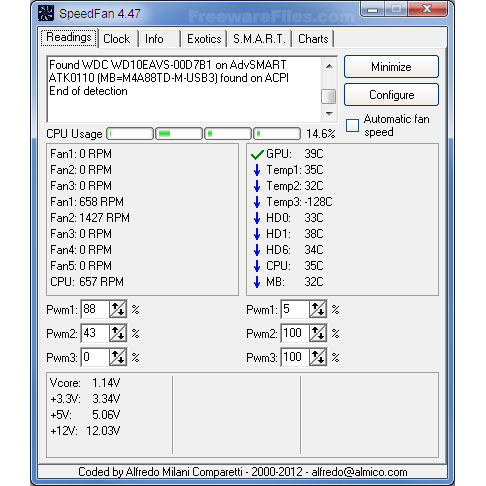Click the 'Vcore: 1.14V' voltage reading
This screenshot has width=486, height=486.
coord(85,383)
